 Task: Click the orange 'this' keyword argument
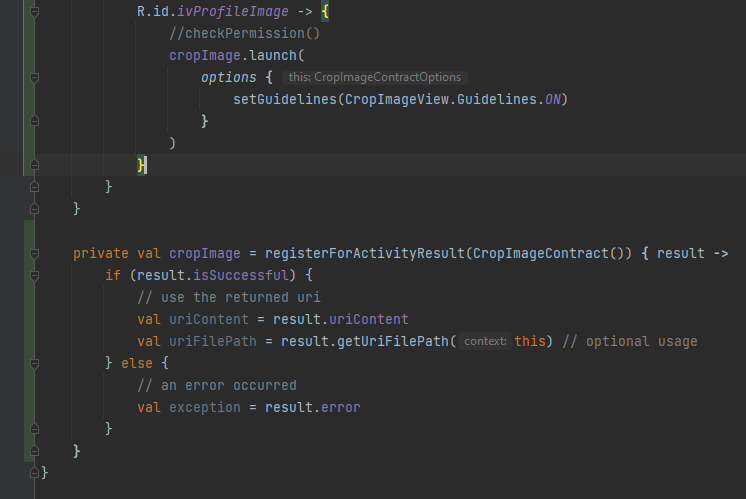[530, 341]
